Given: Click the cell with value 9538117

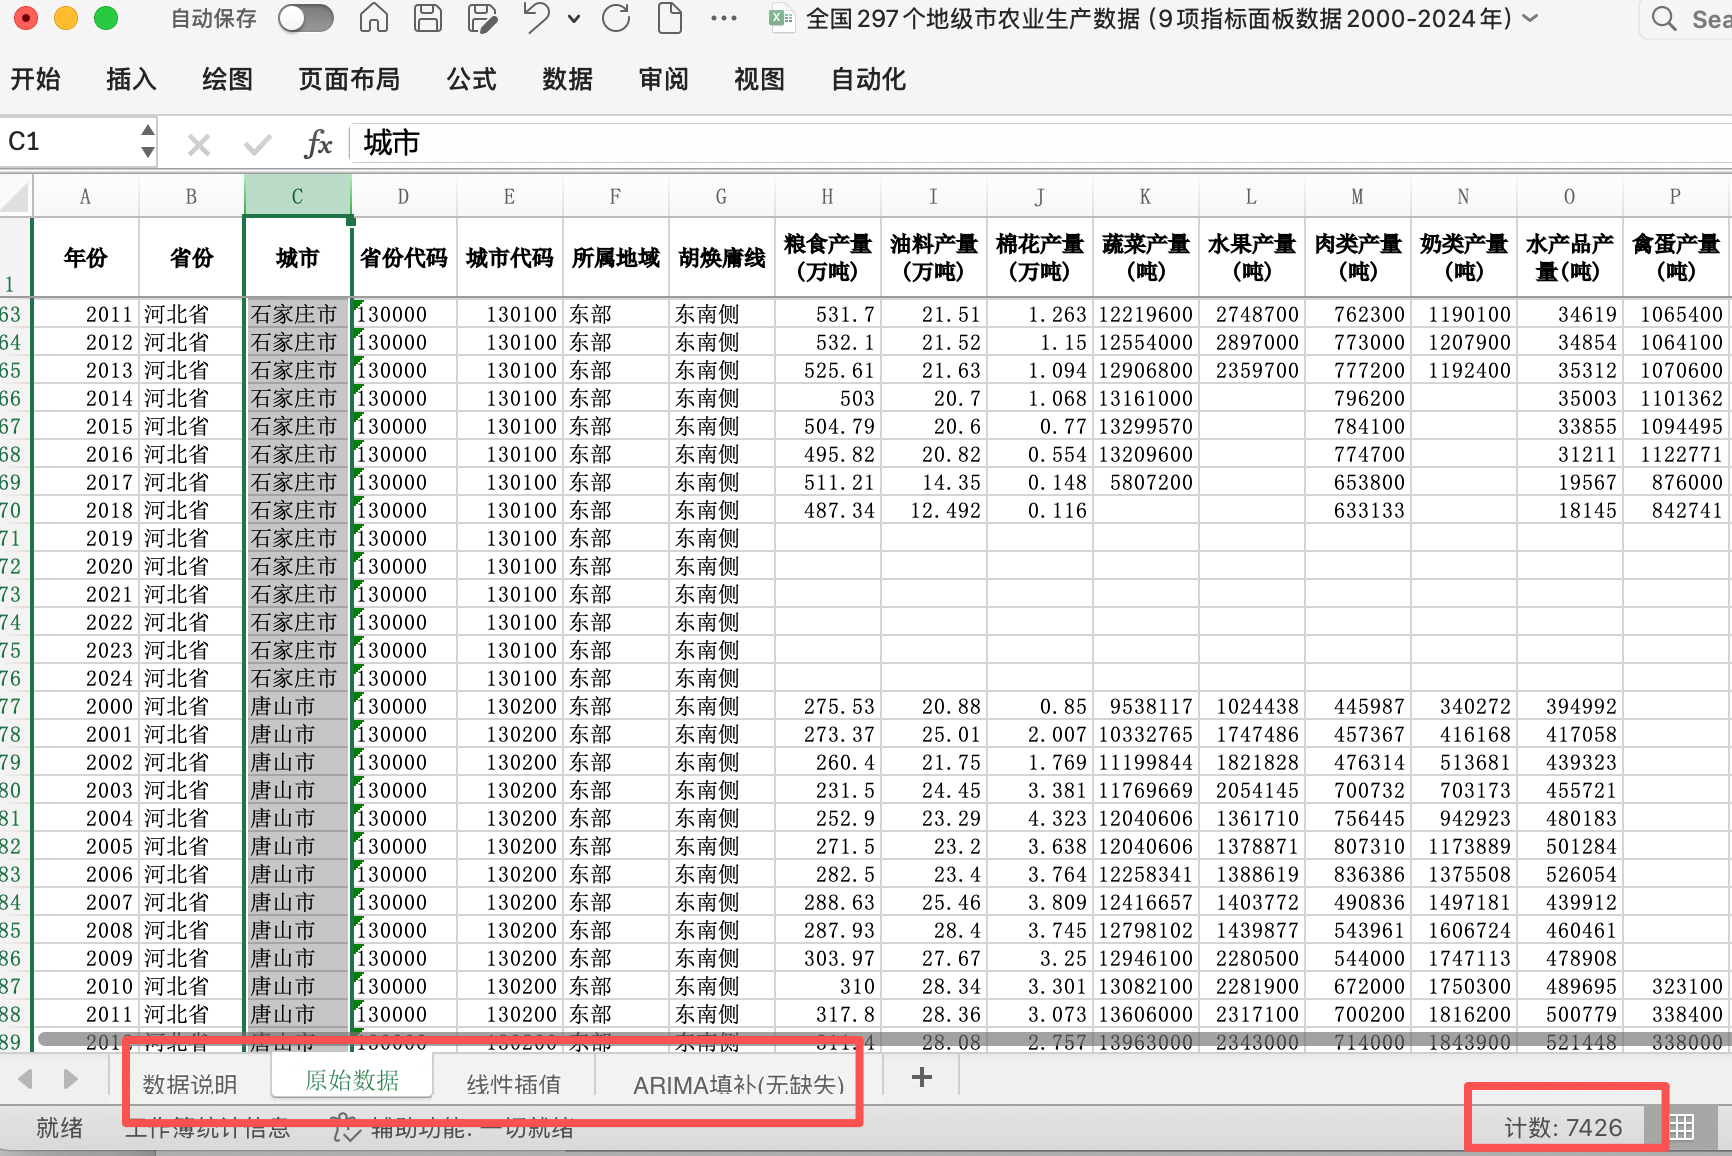Looking at the screenshot, I should (1146, 706).
